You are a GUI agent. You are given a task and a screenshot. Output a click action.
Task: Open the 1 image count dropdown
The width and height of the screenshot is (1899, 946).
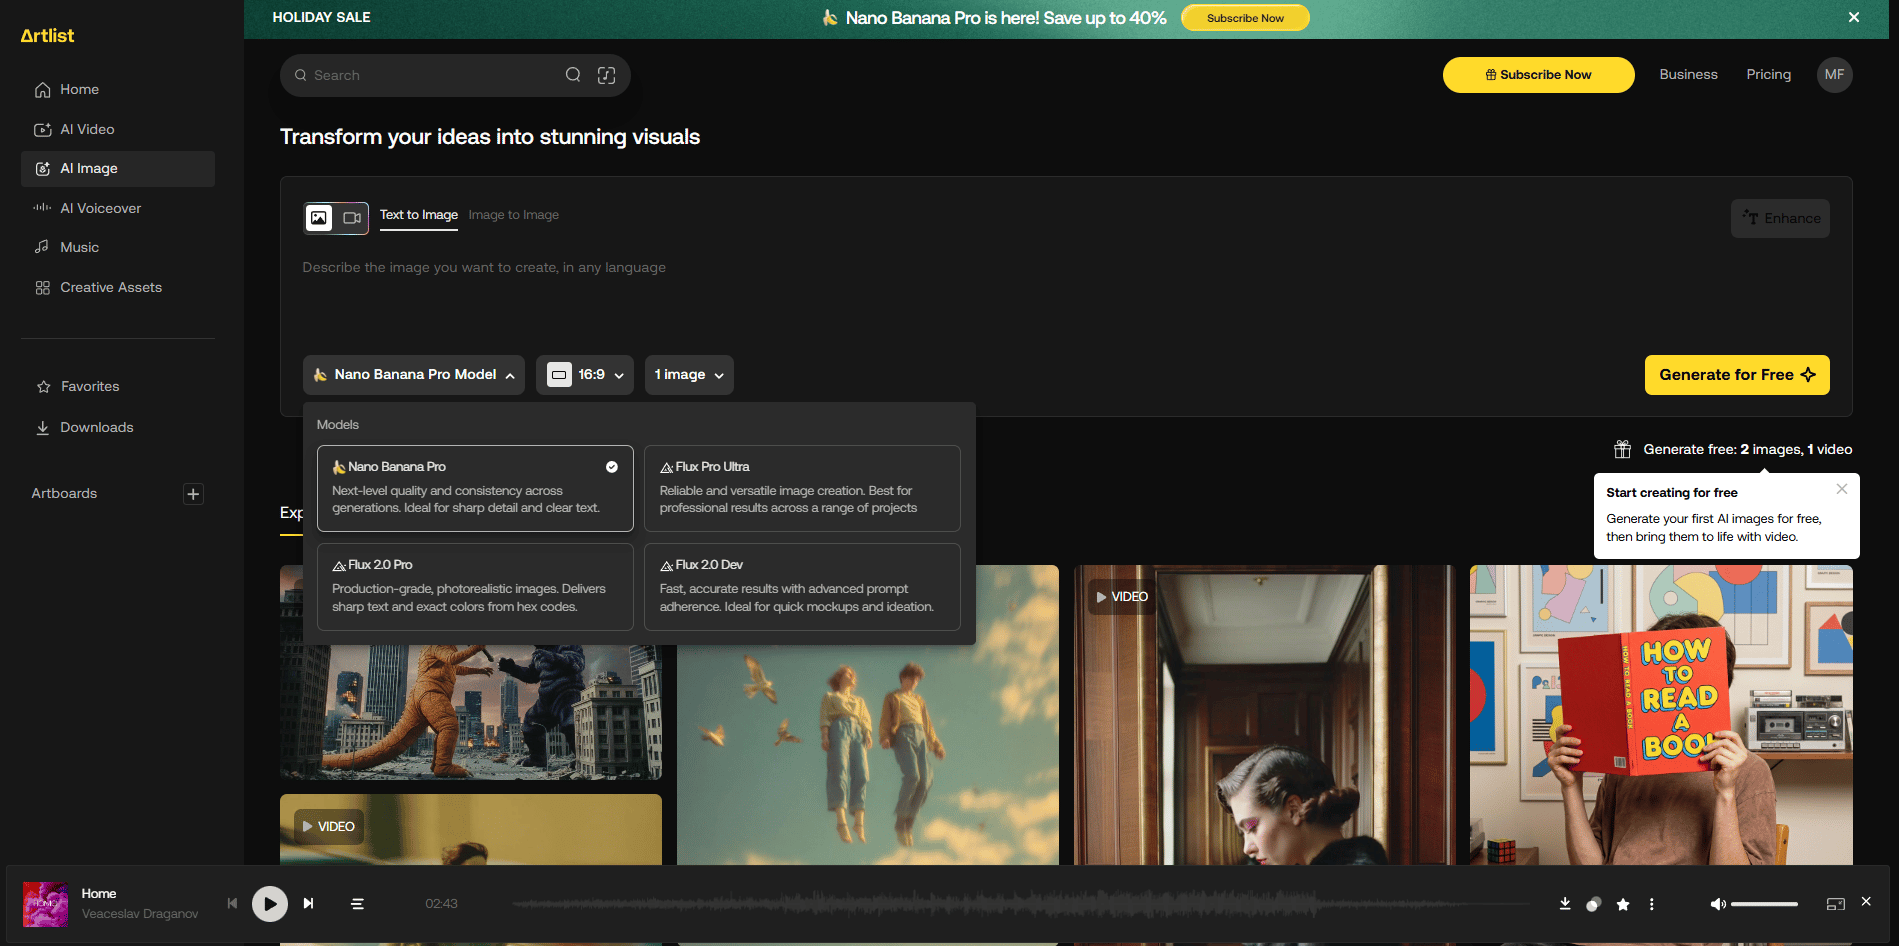pyautogui.click(x=689, y=375)
